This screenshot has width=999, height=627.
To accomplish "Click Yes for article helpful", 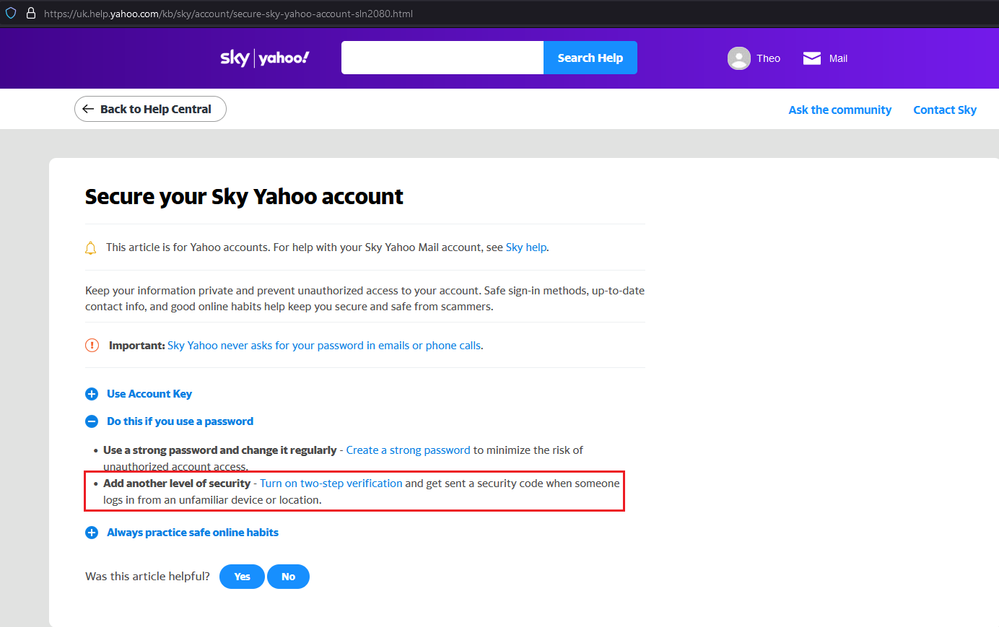I will point(242,577).
